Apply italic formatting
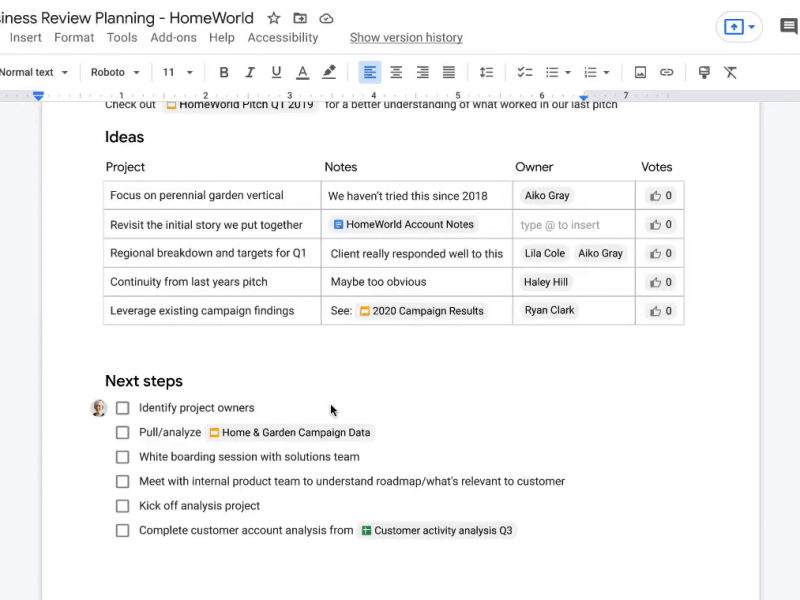 tap(250, 72)
